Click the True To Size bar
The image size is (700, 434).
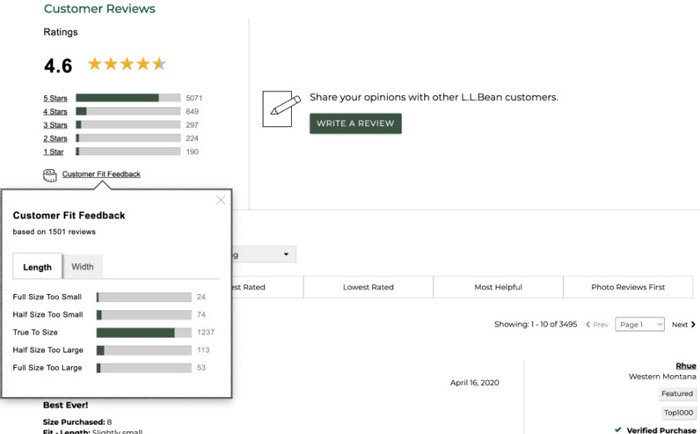(144, 333)
